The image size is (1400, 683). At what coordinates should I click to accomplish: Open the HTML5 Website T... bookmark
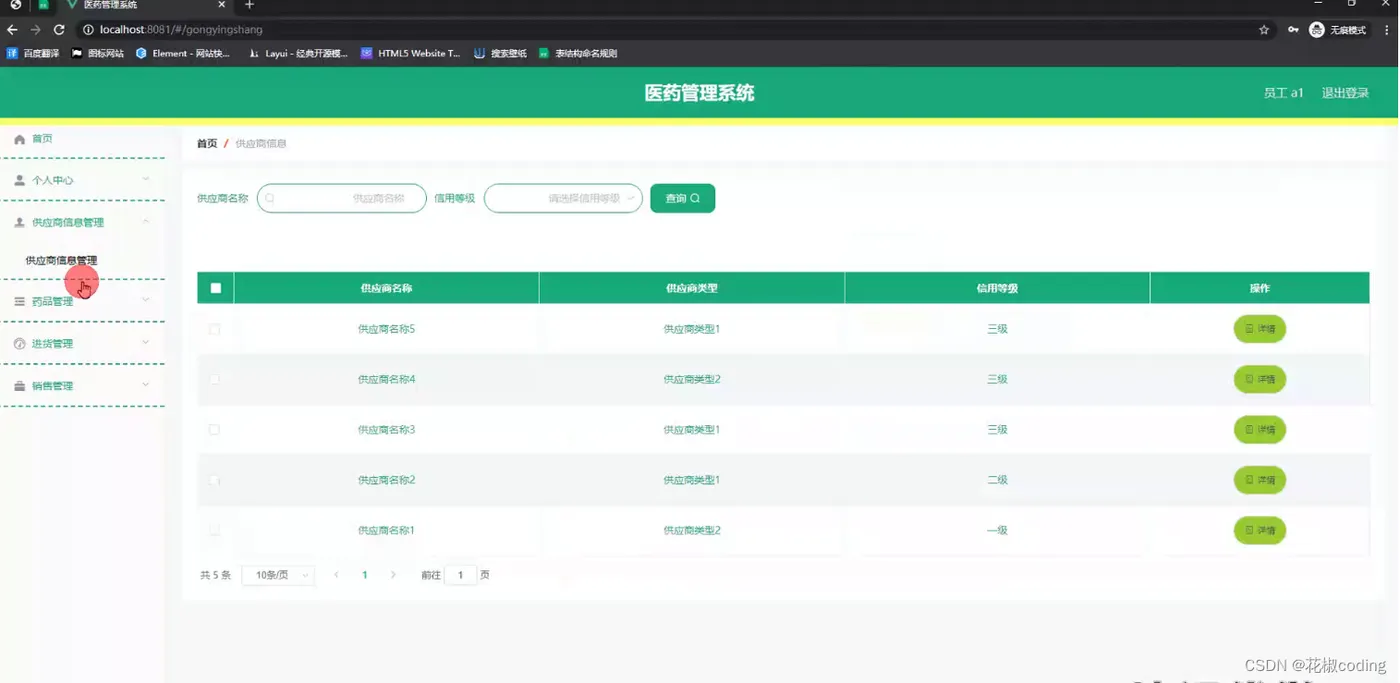(x=411, y=53)
